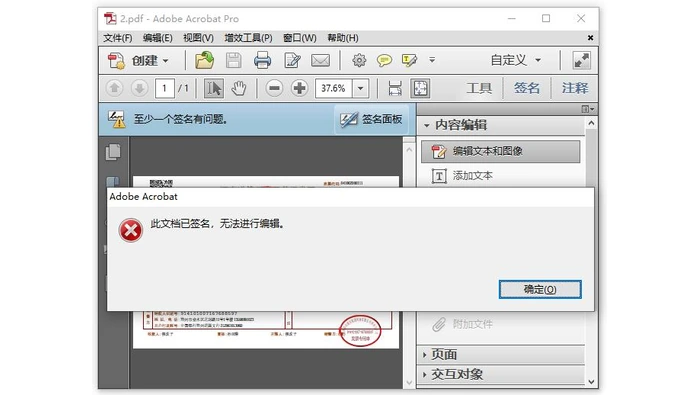Viewport: 700px width, 395px height.
Task: Click the scrolling mode fit width icon
Action: 395,88
